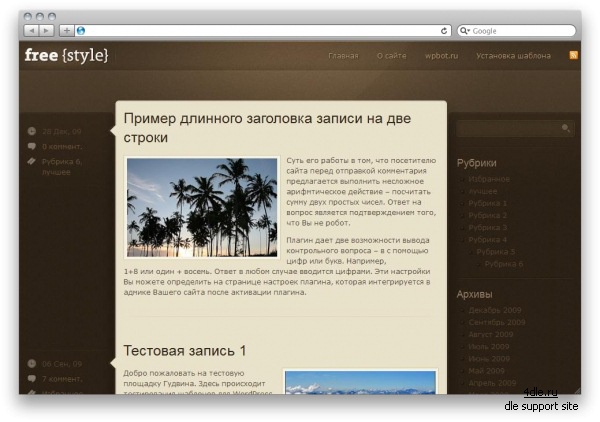
Task: Open the Тестовая запись 1 post title
Action: click(185, 350)
